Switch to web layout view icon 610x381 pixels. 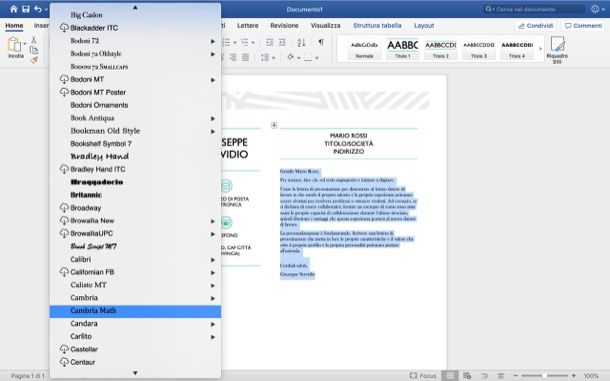click(467, 376)
